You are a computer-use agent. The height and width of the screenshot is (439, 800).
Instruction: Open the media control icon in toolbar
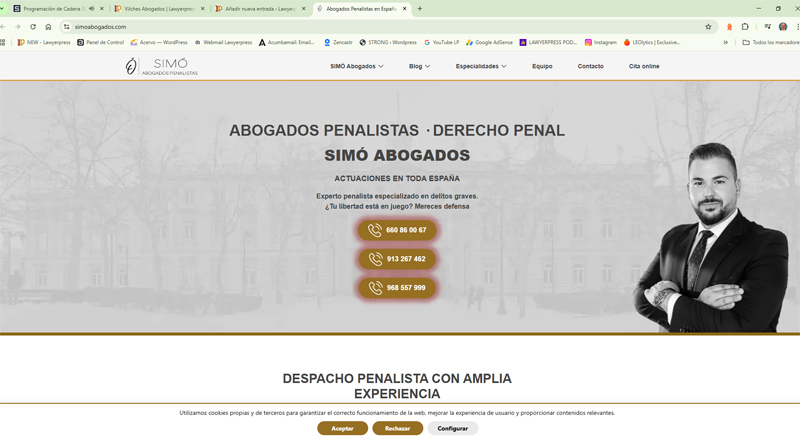point(767,27)
